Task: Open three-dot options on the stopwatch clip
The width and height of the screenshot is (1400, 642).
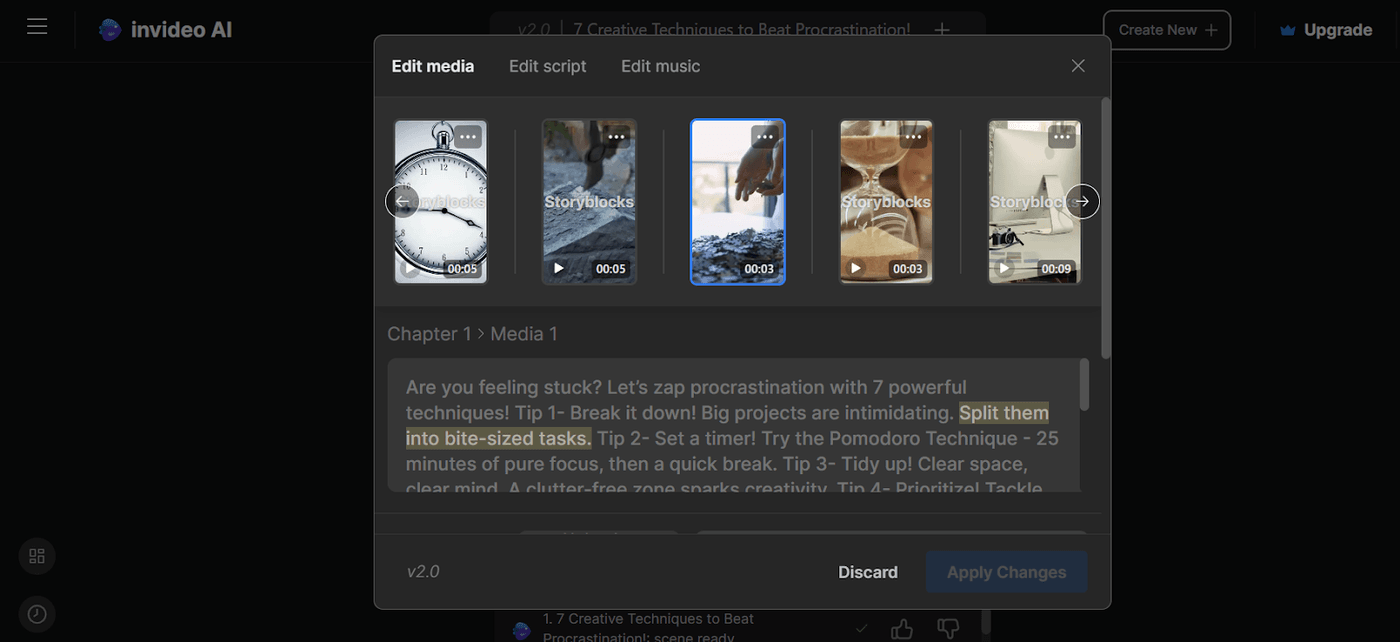Action: 467,136
